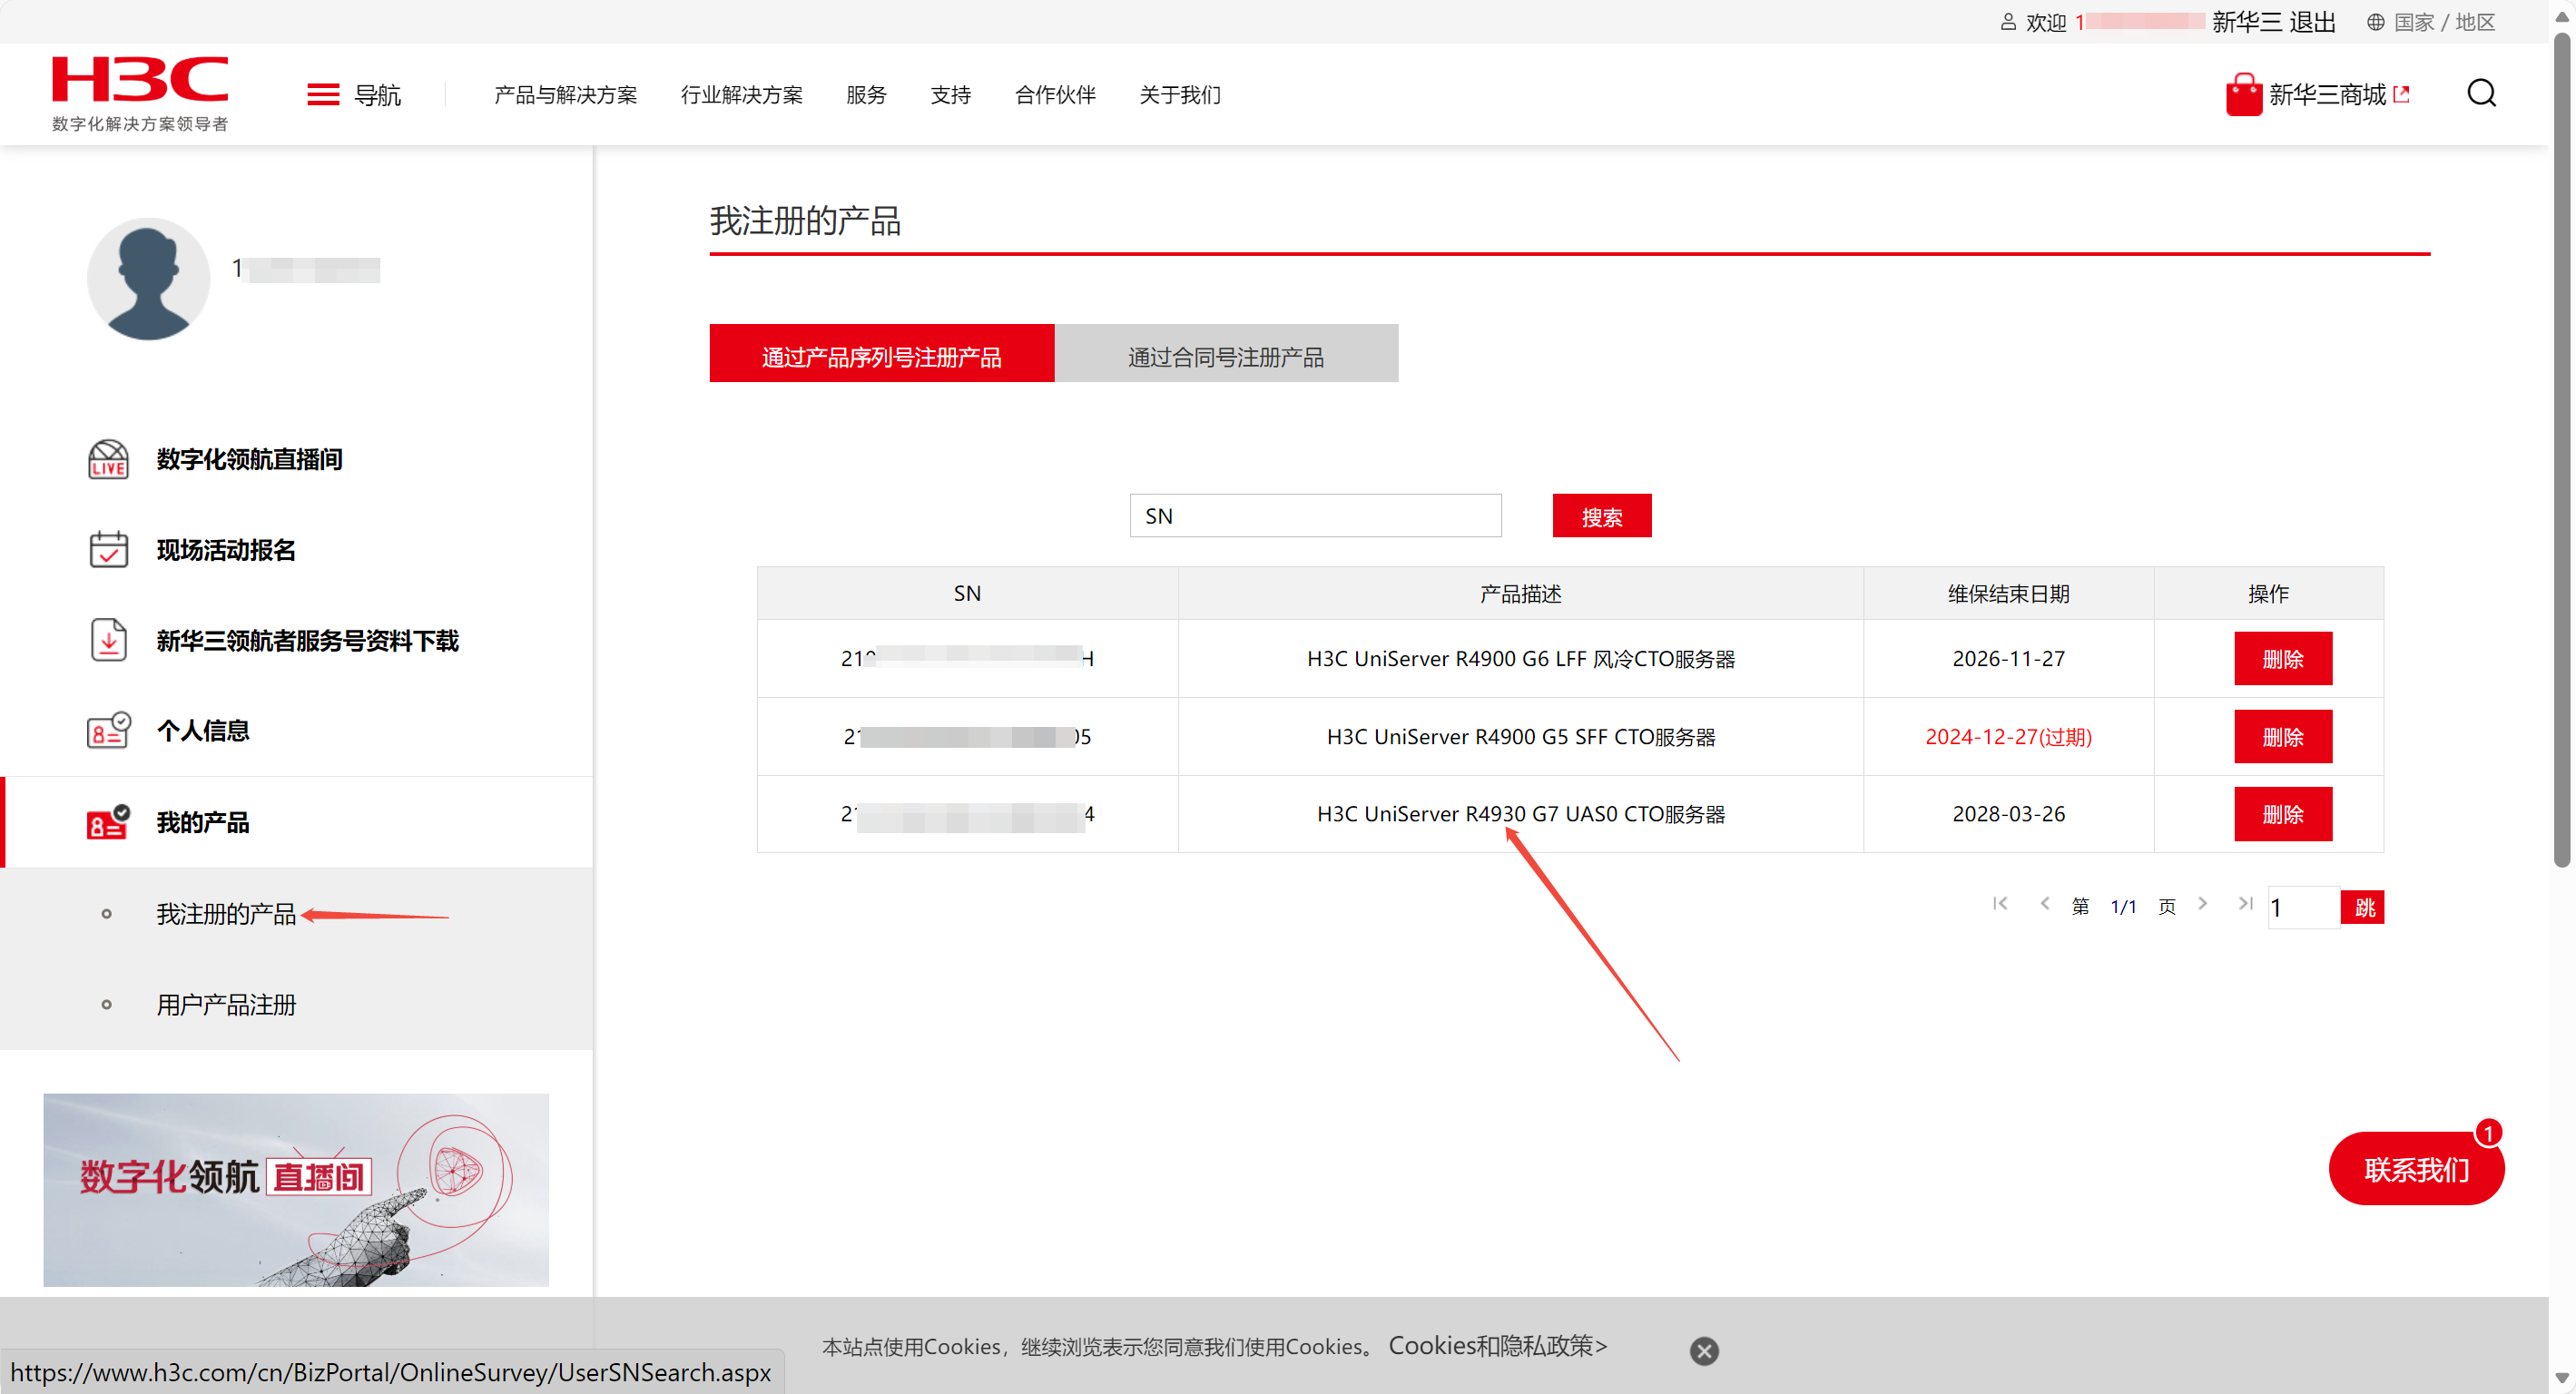Open the 产品与解决方案 menu
Screen dimensions: 2576x1394
[565, 95]
